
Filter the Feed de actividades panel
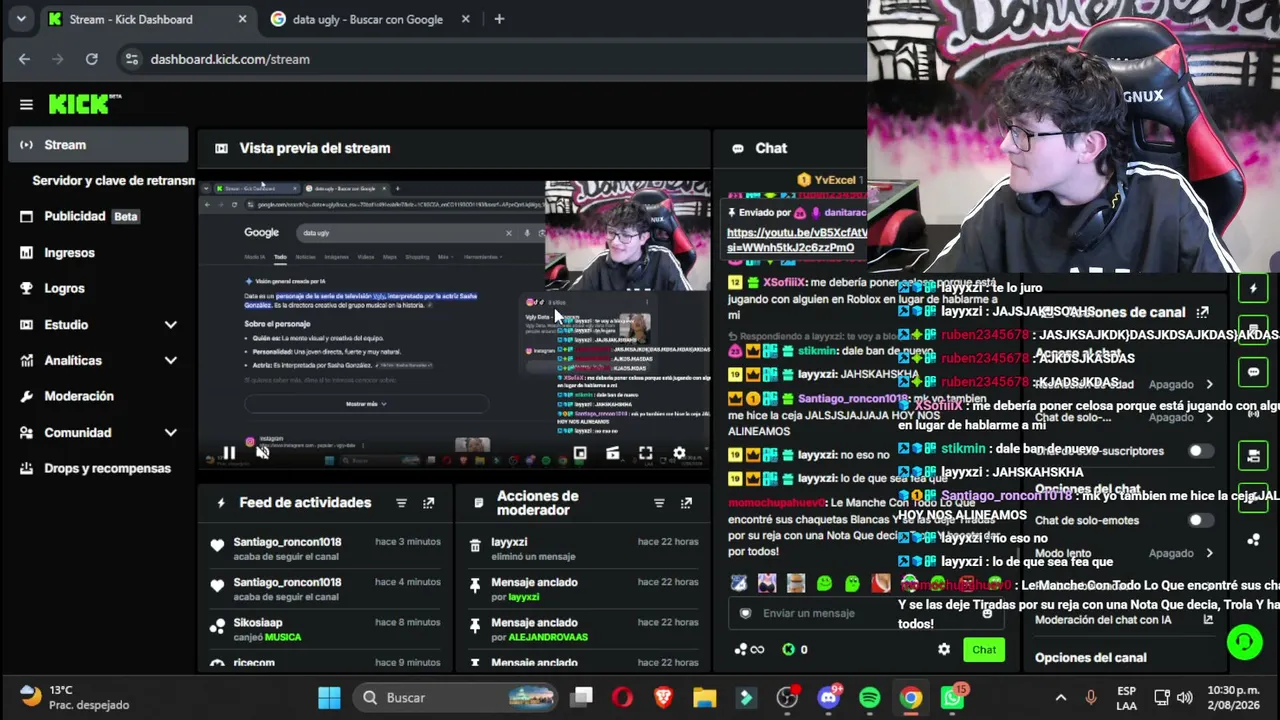(x=401, y=503)
